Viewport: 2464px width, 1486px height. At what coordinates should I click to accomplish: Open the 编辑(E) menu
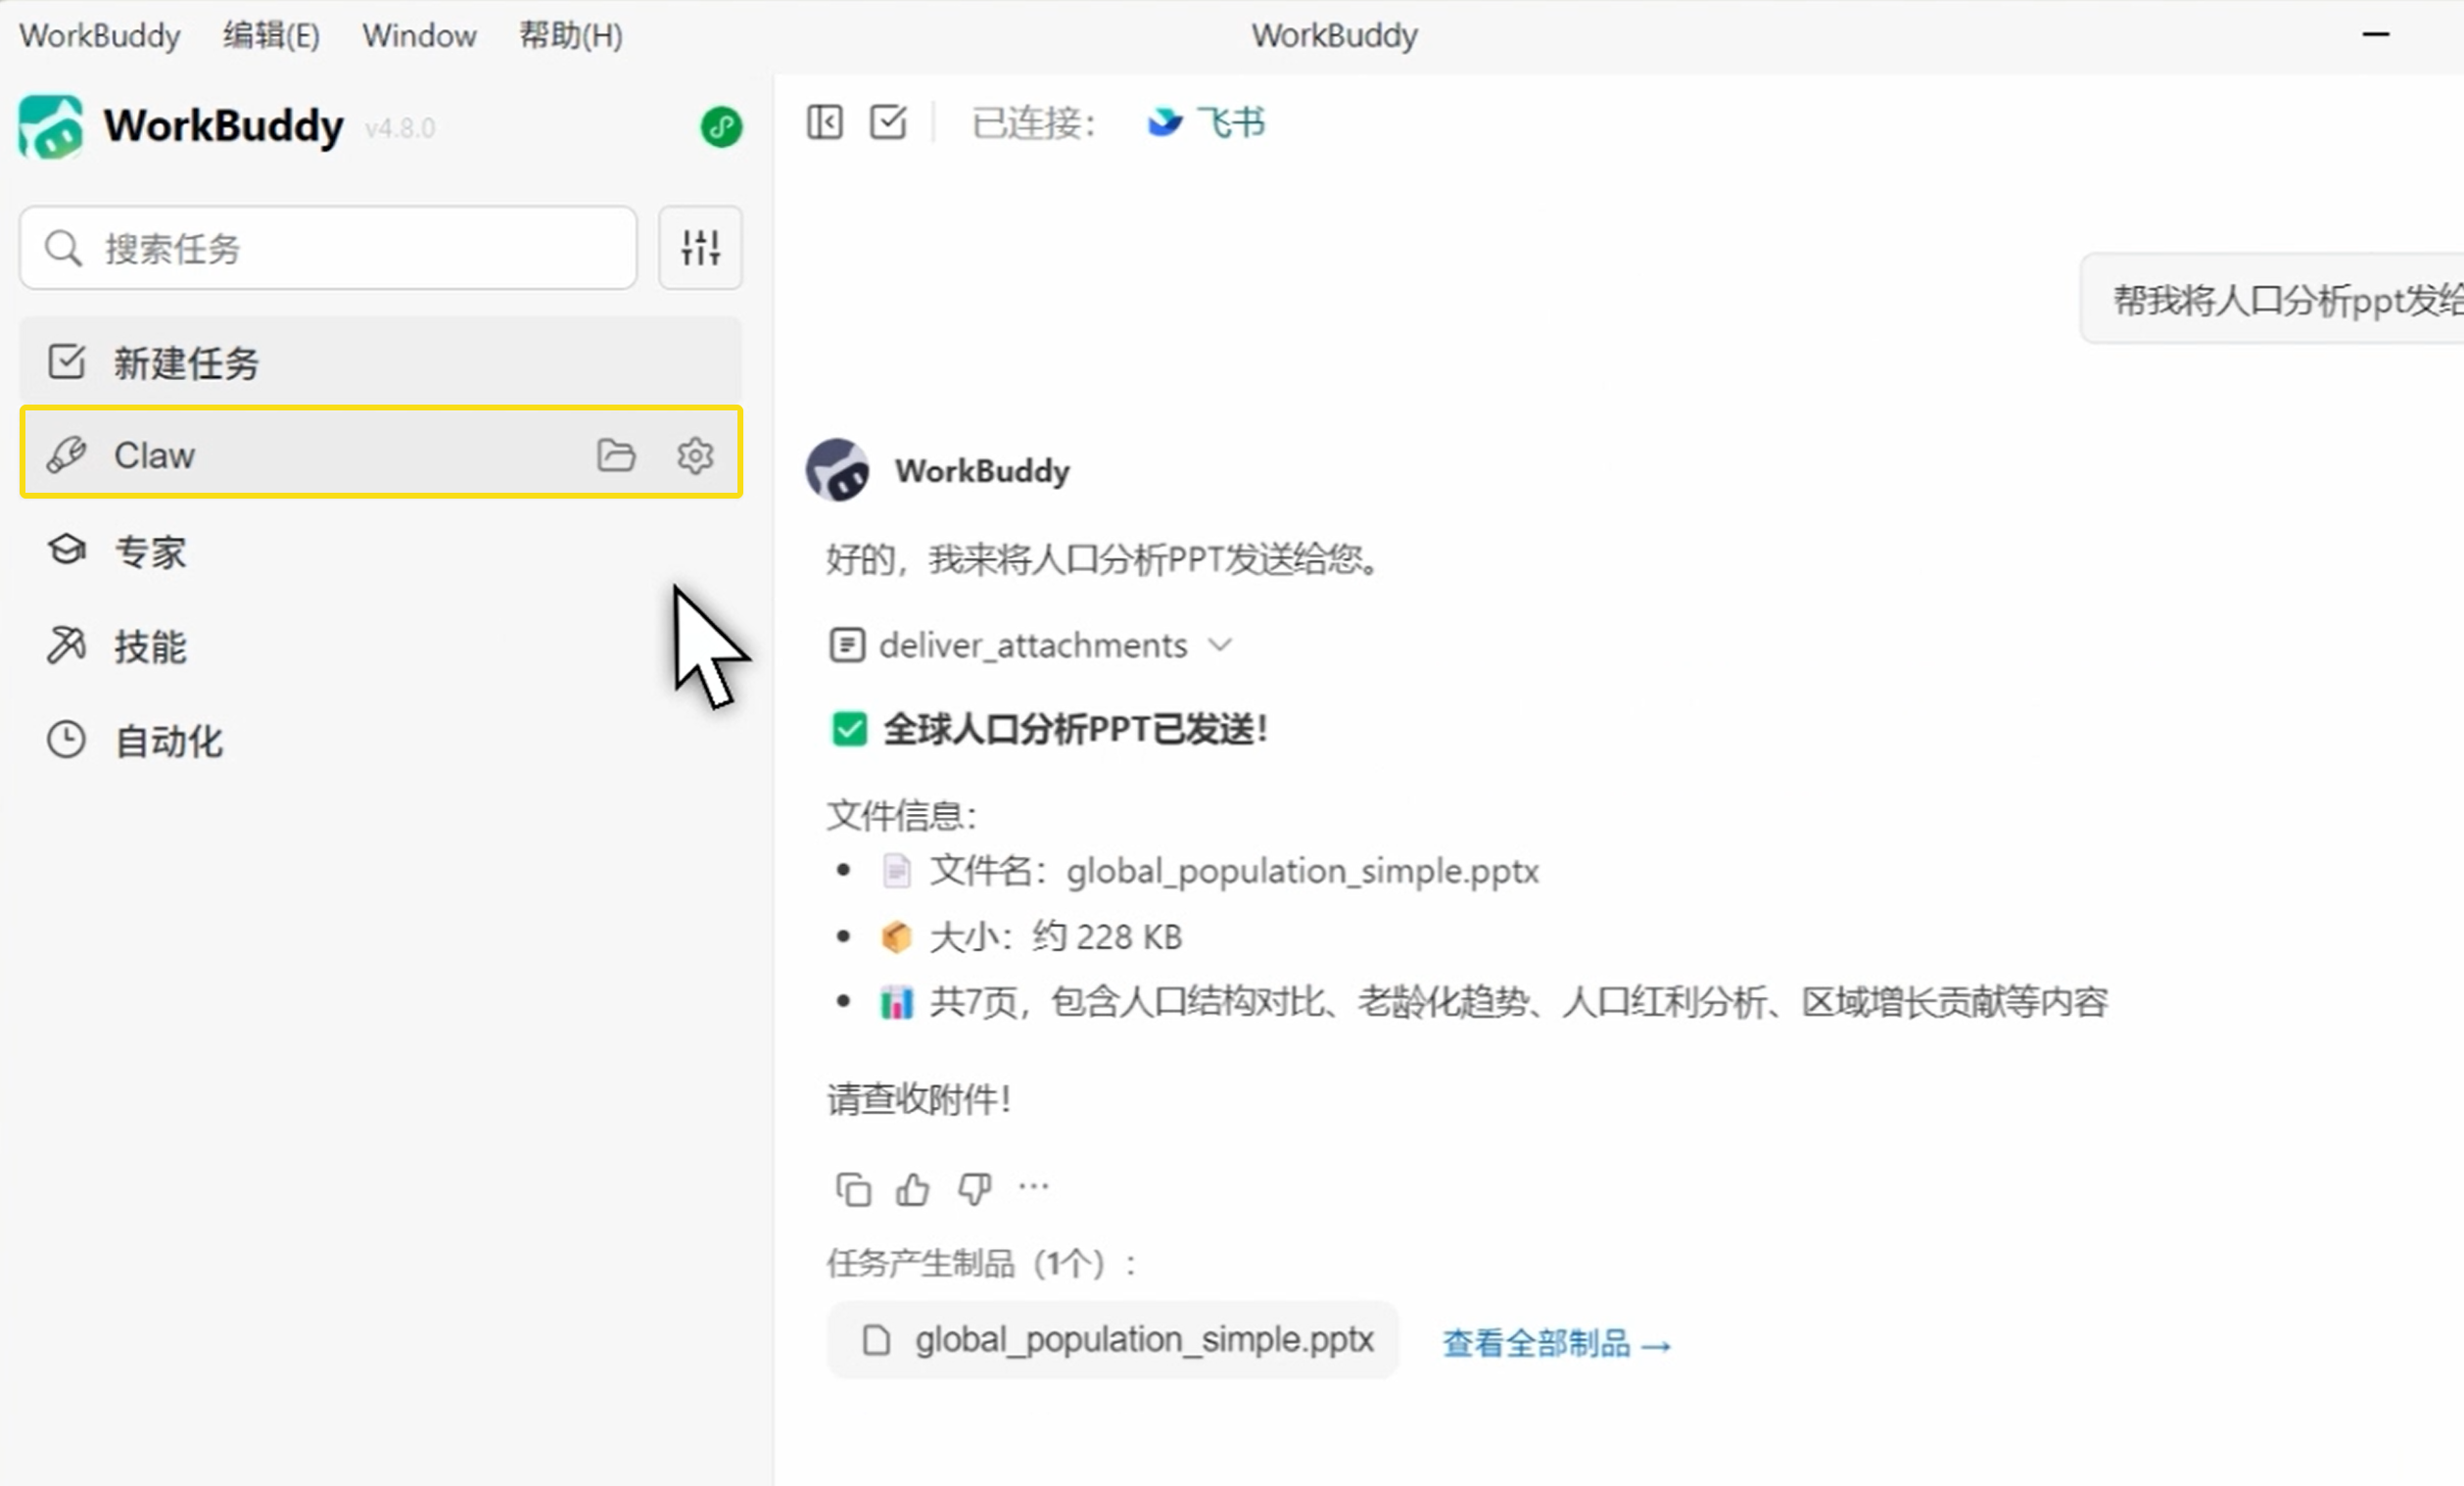(x=271, y=36)
